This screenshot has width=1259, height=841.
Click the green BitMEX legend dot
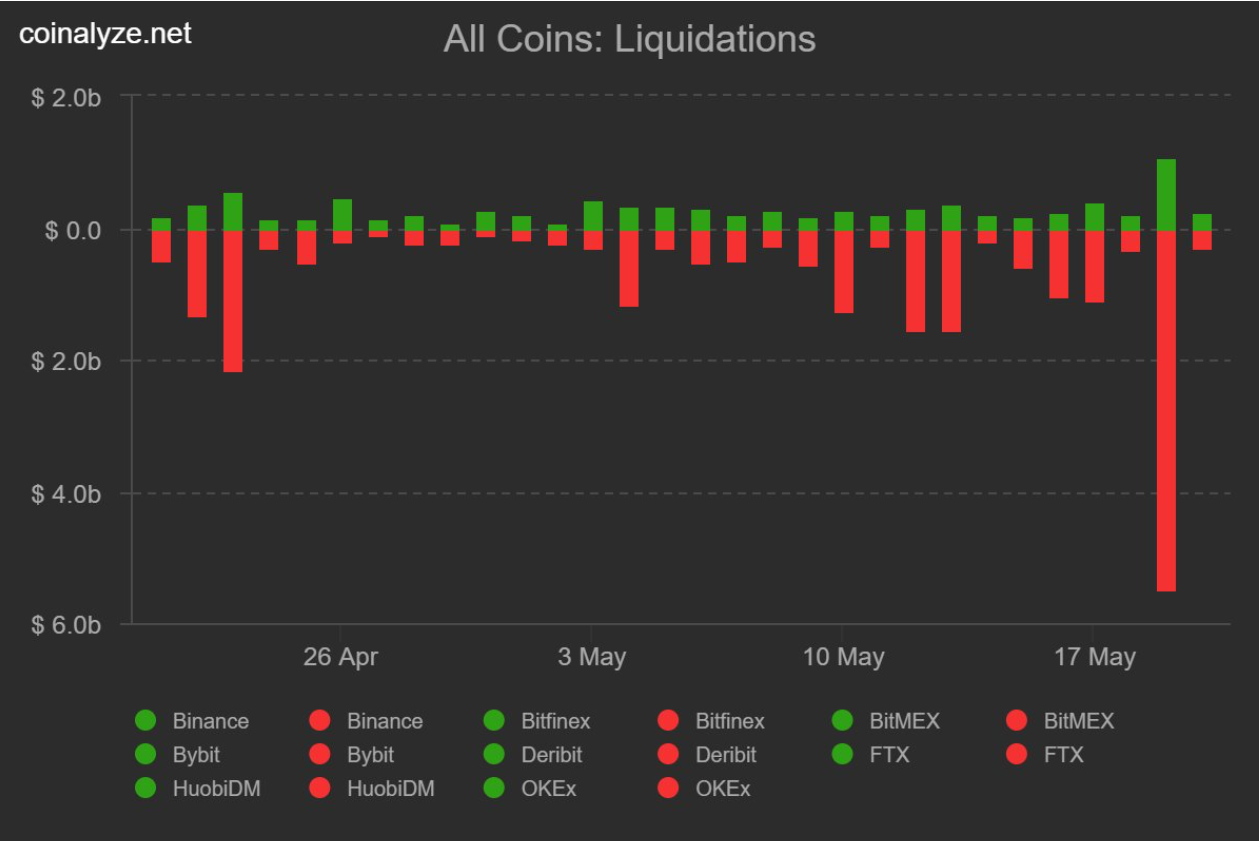tap(843, 720)
